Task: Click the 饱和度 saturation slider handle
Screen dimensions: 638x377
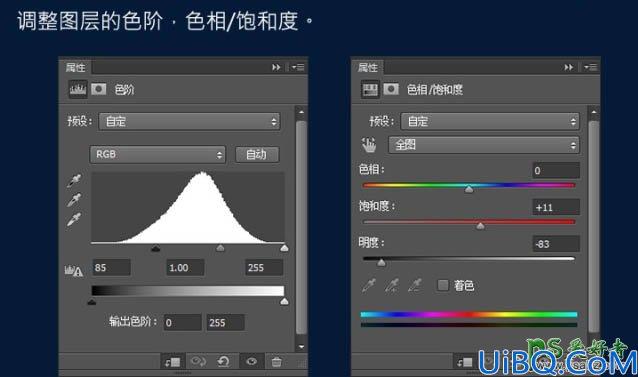Action: (481, 226)
